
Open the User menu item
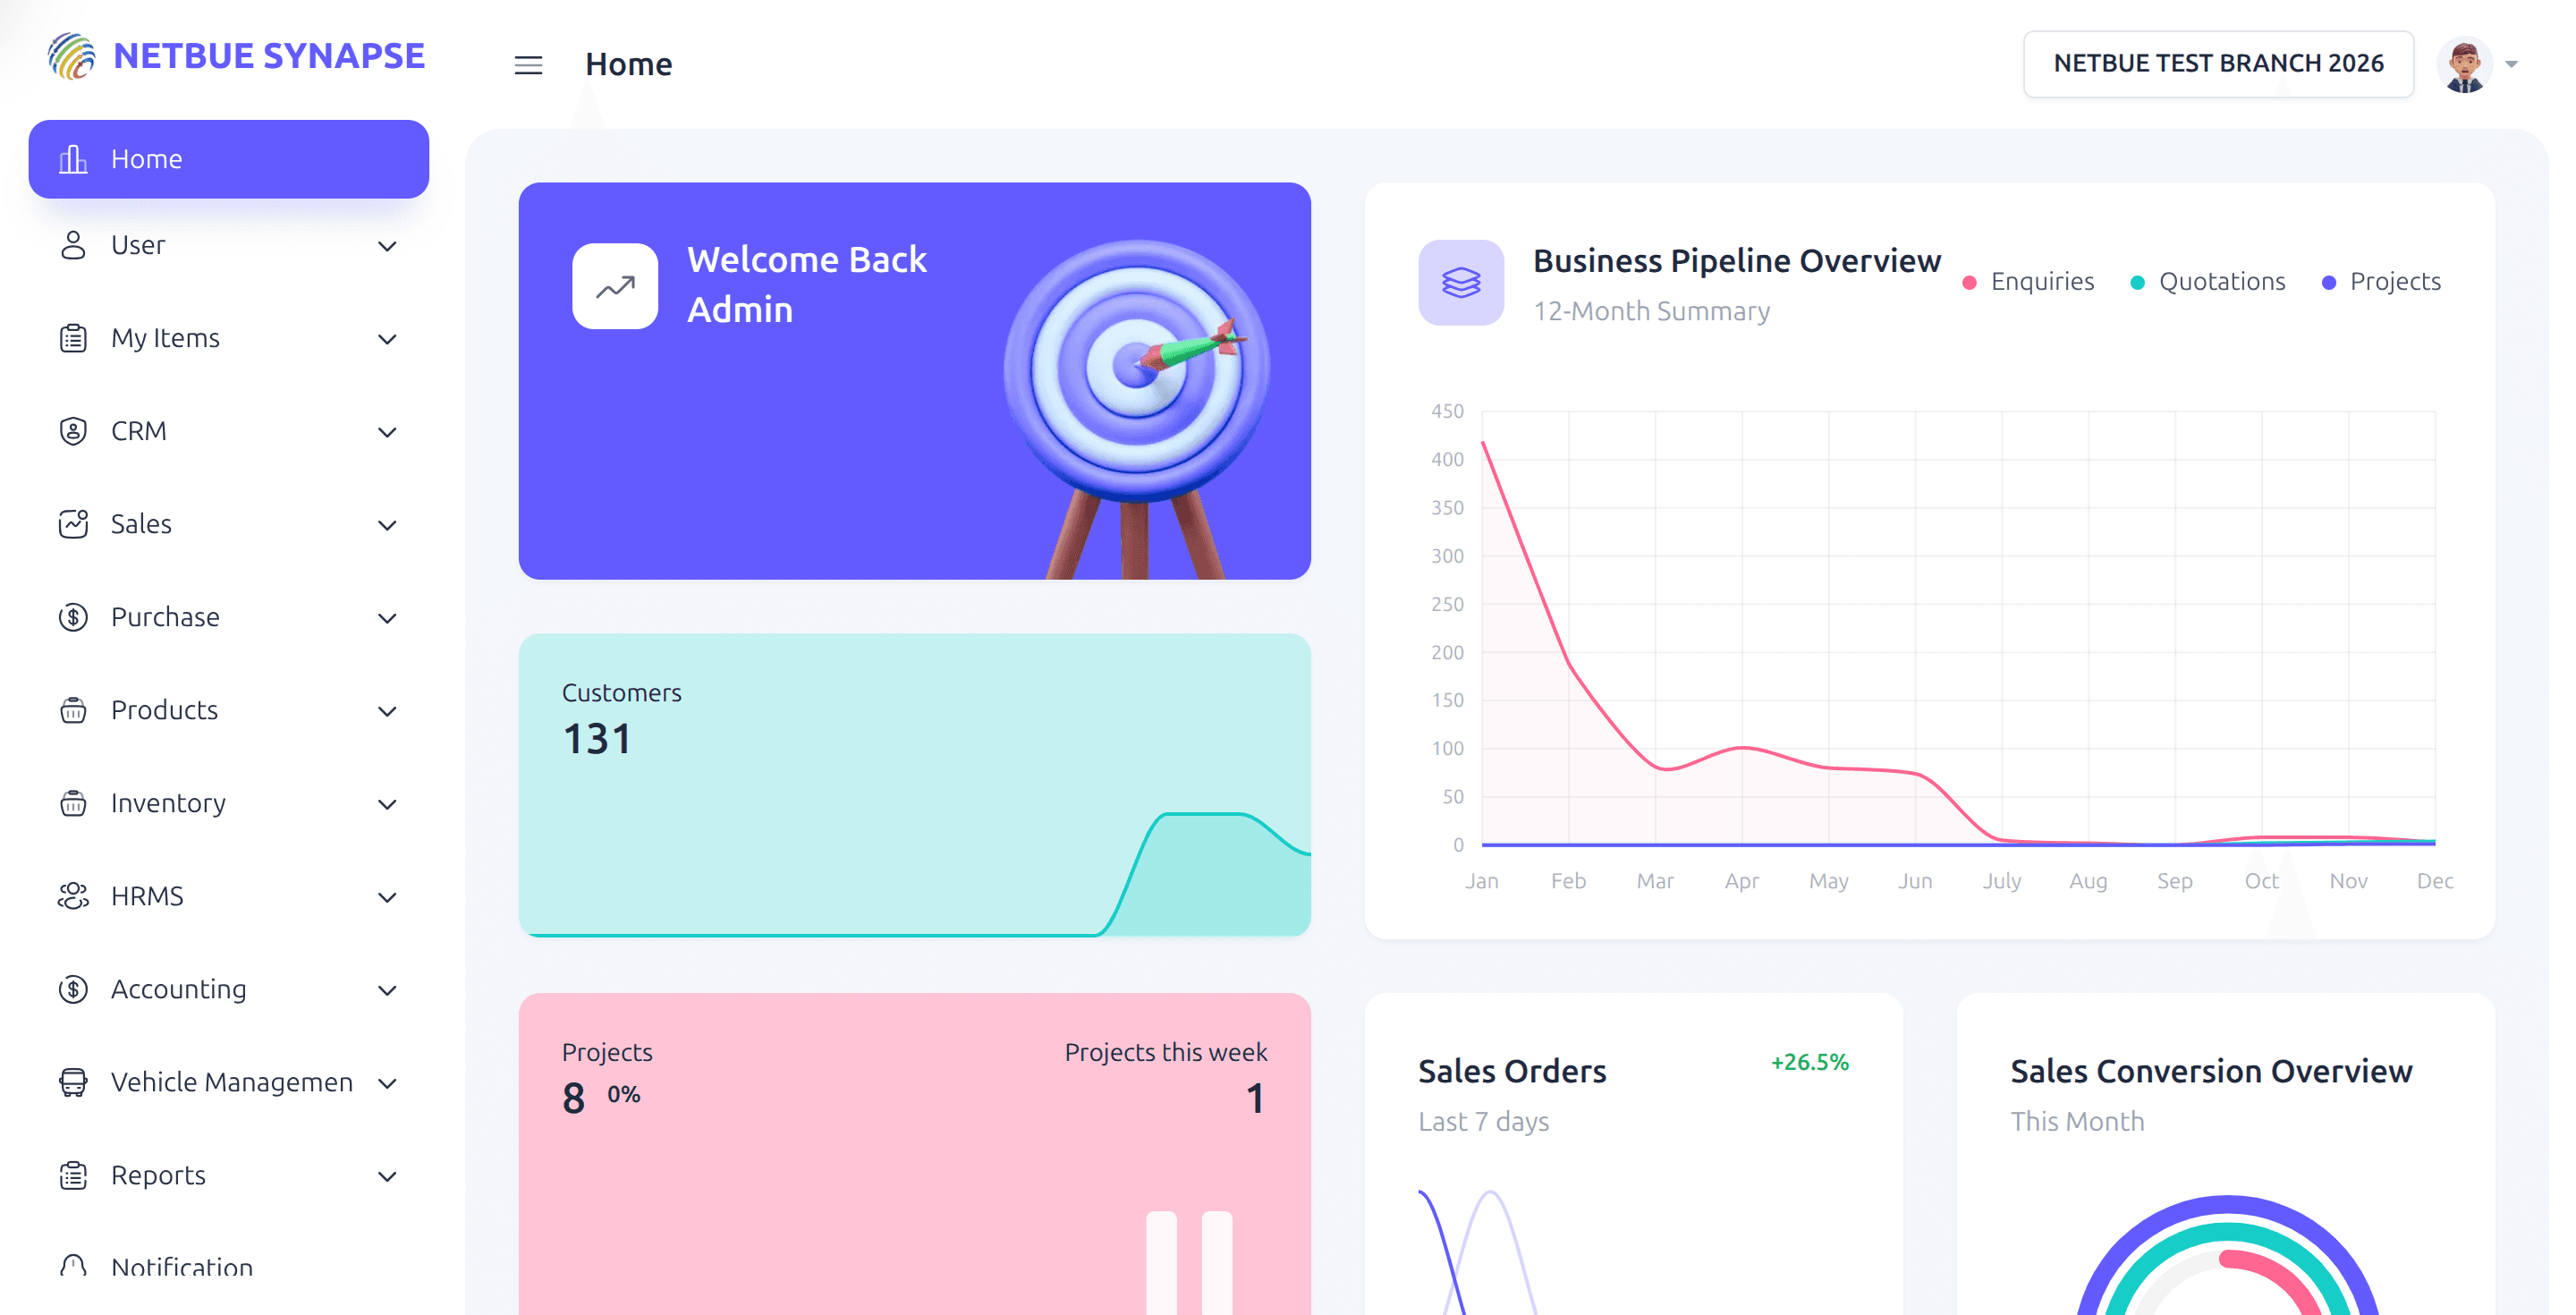coord(229,245)
